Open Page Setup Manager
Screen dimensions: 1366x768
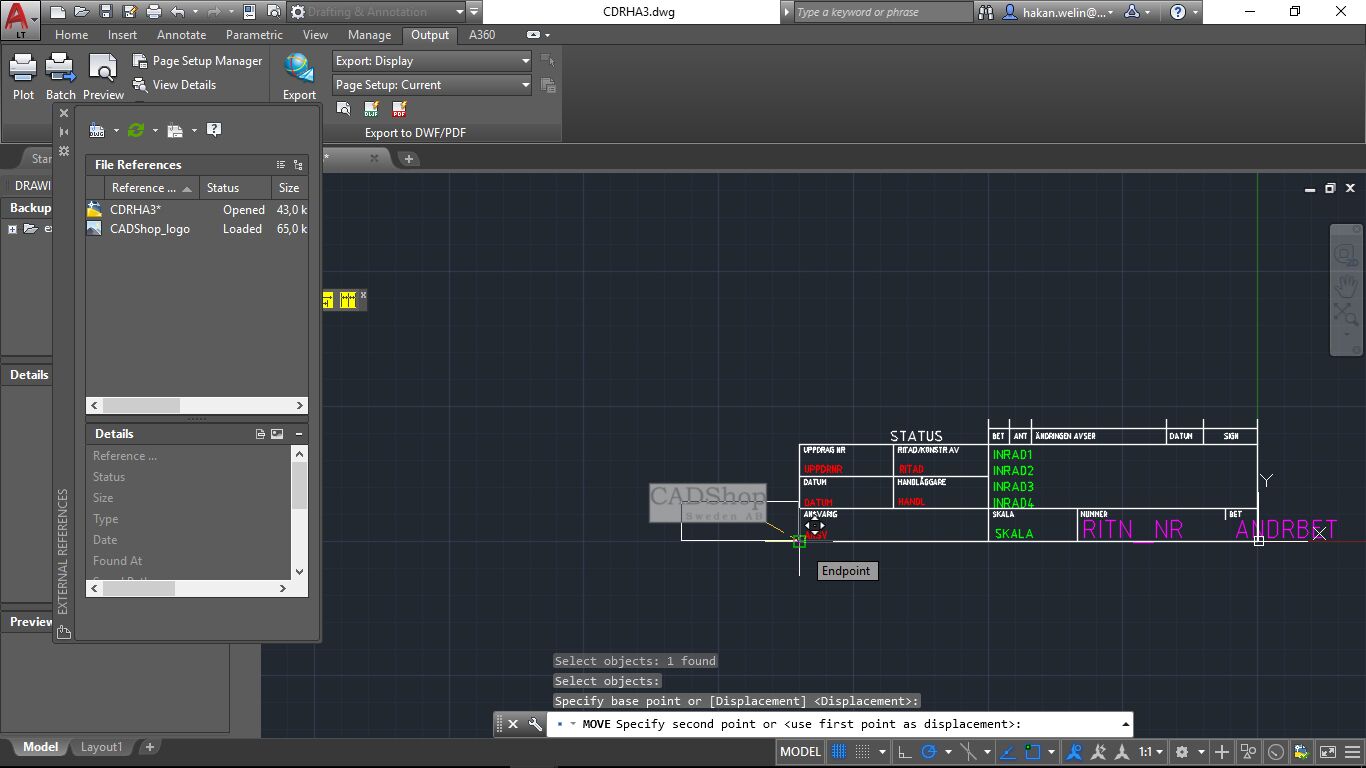tap(197, 61)
